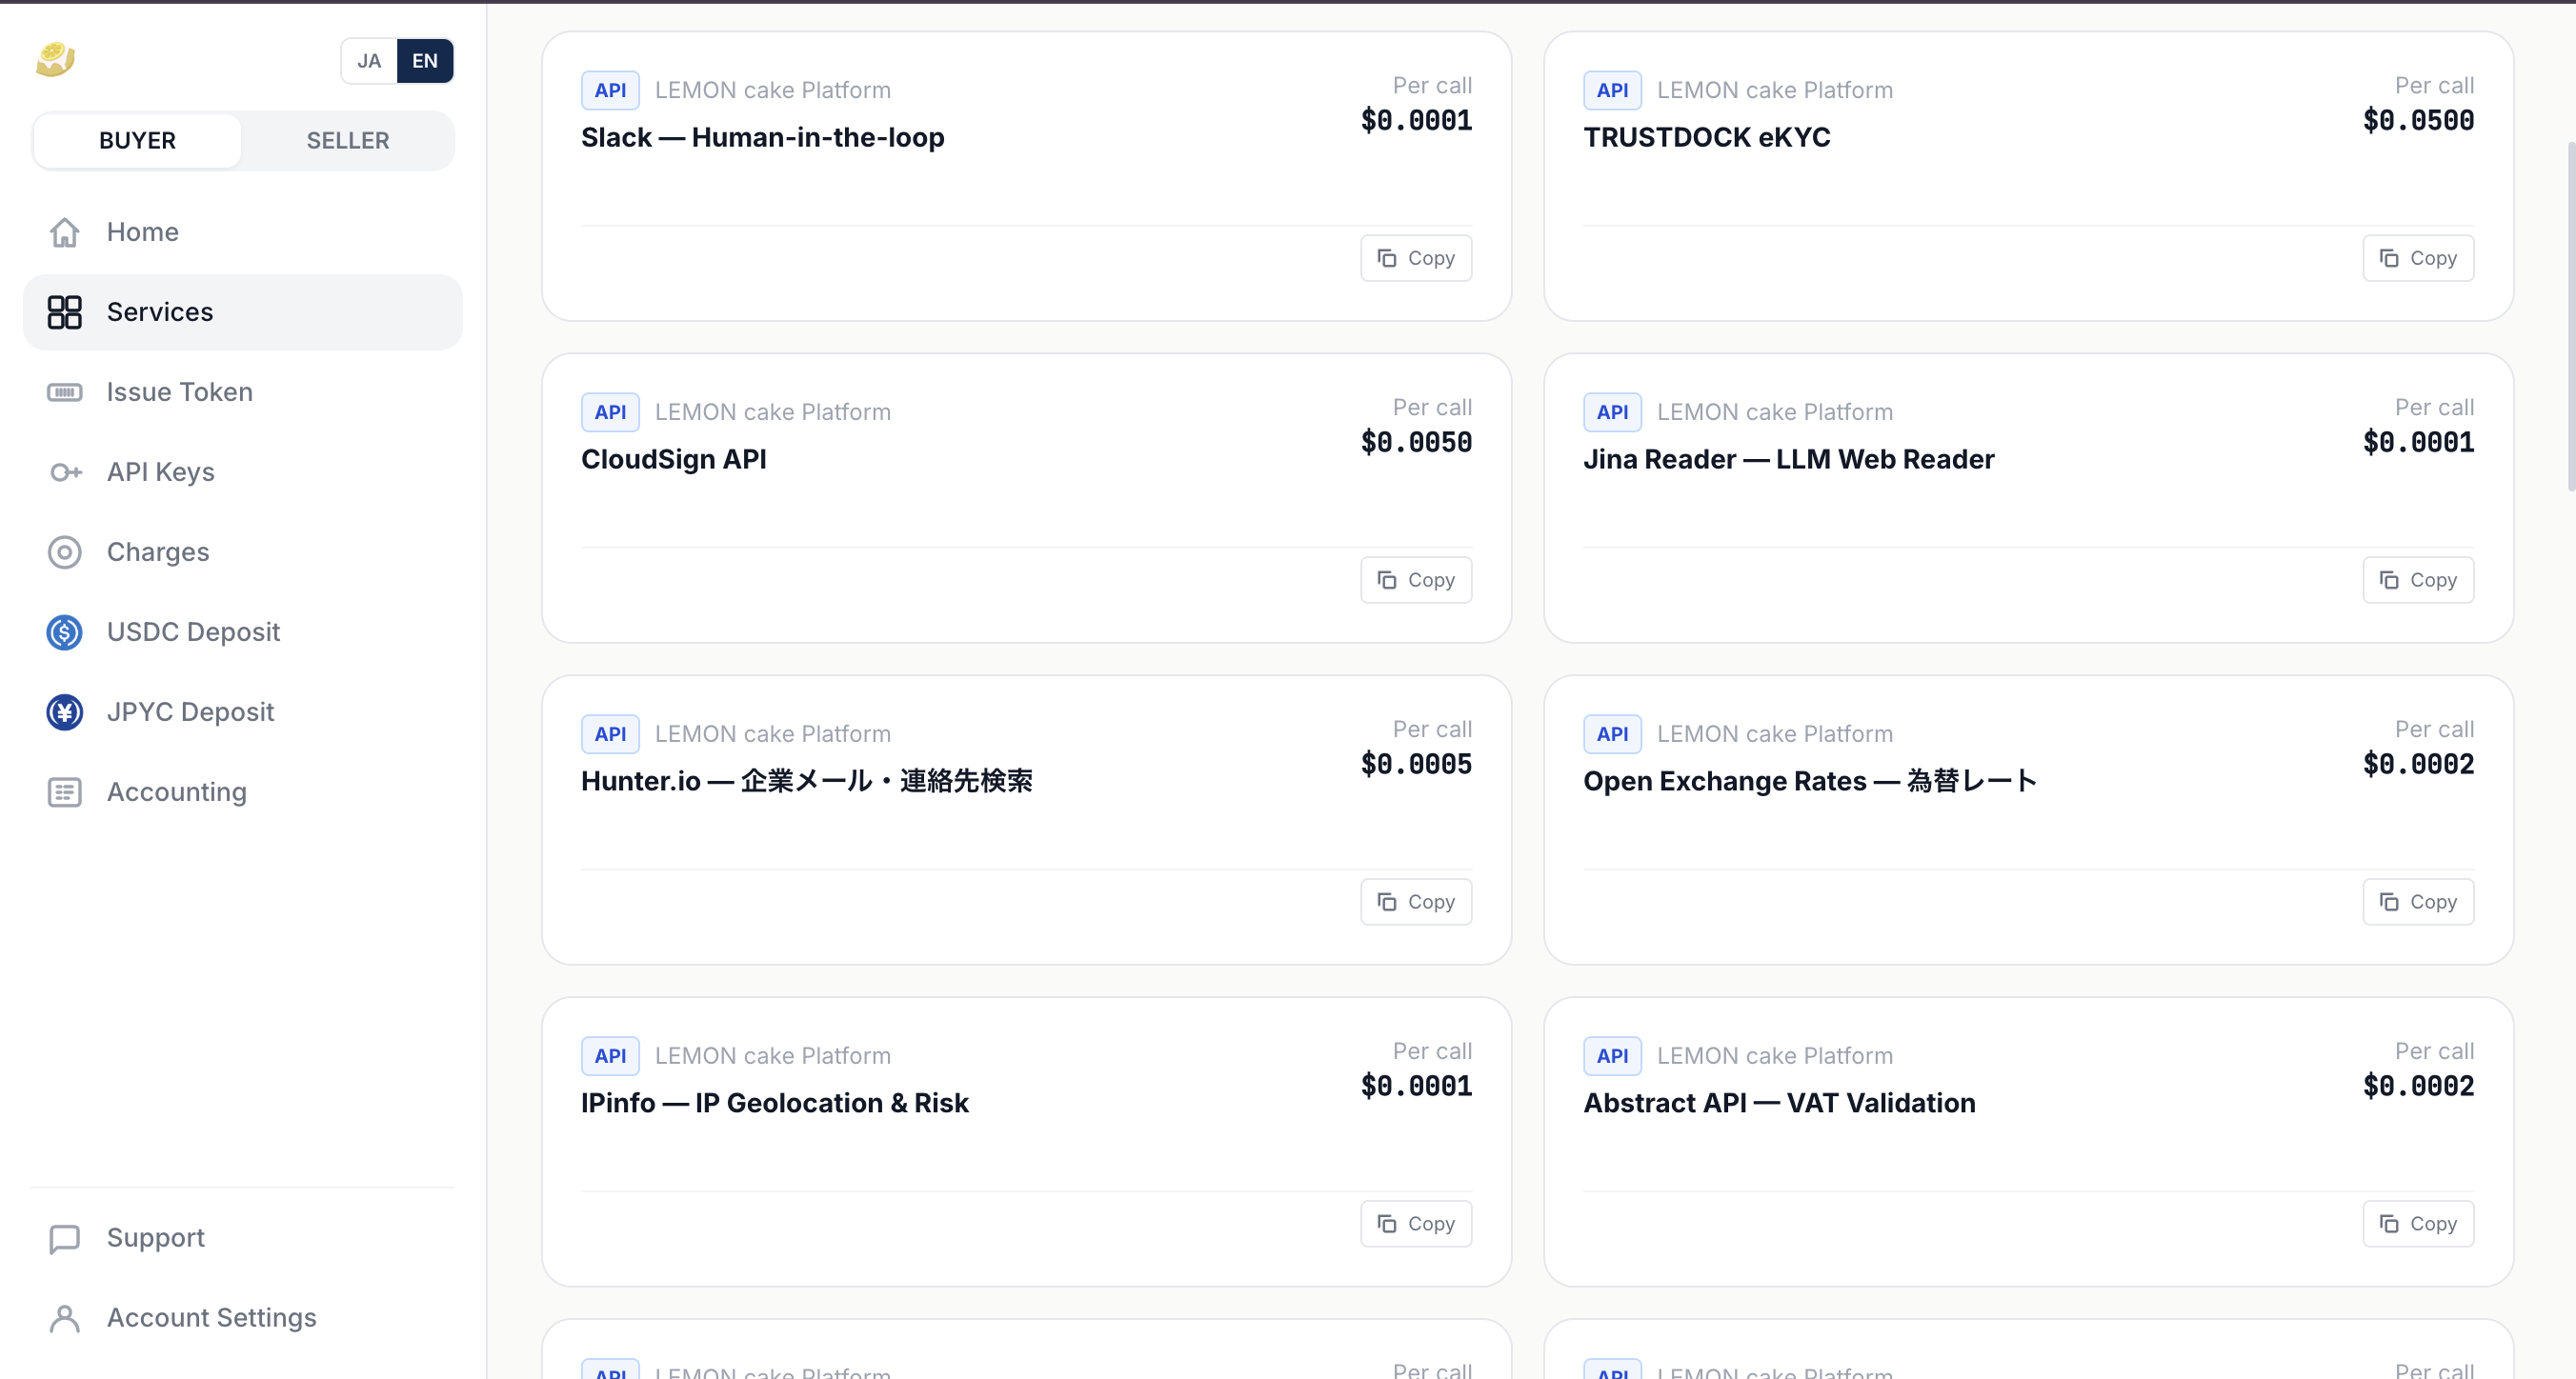The image size is (2576, 1379).
Task: Open USDC Deposit page
Action: [x=243, y=632]
